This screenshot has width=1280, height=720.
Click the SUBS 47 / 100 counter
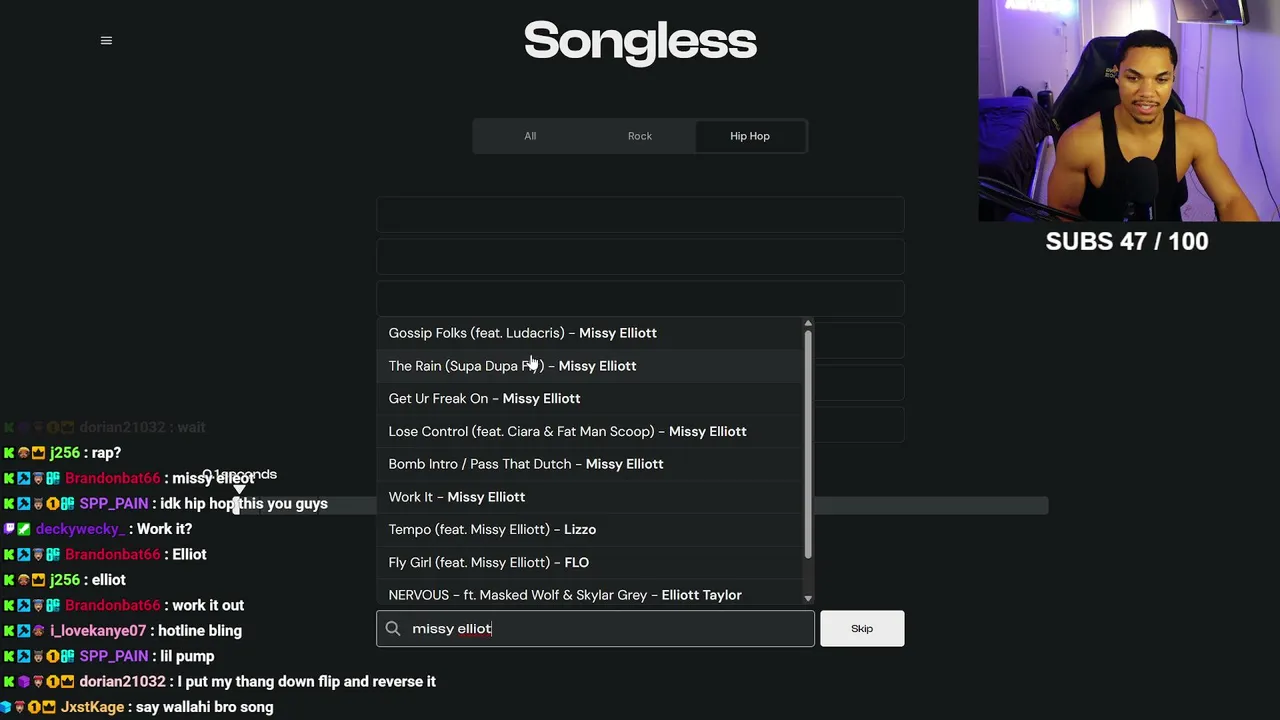[x=1127, y=241]
